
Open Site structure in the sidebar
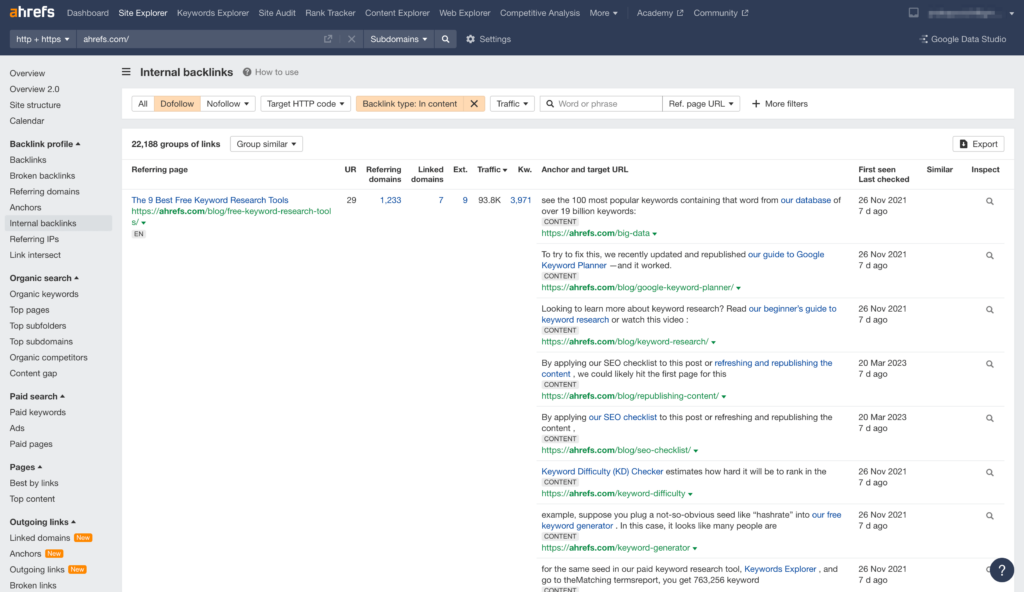[x=35, y=105]
